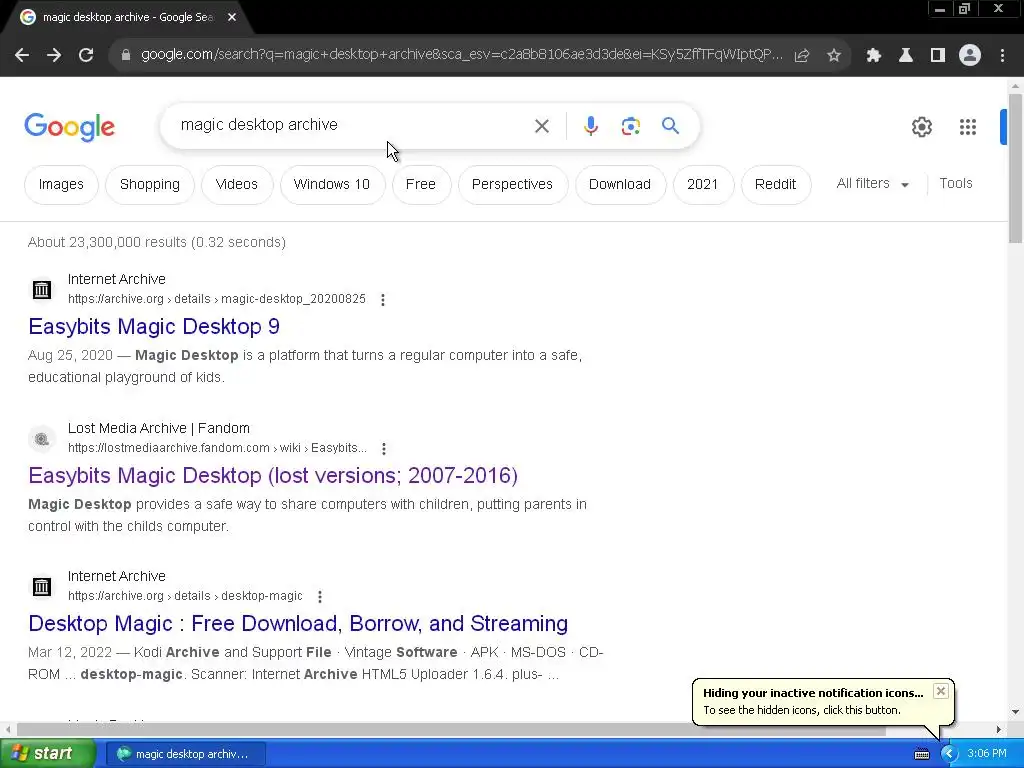Click the padlock site info icon
The height and width of the screenshot is (768, 1024).
126,56
